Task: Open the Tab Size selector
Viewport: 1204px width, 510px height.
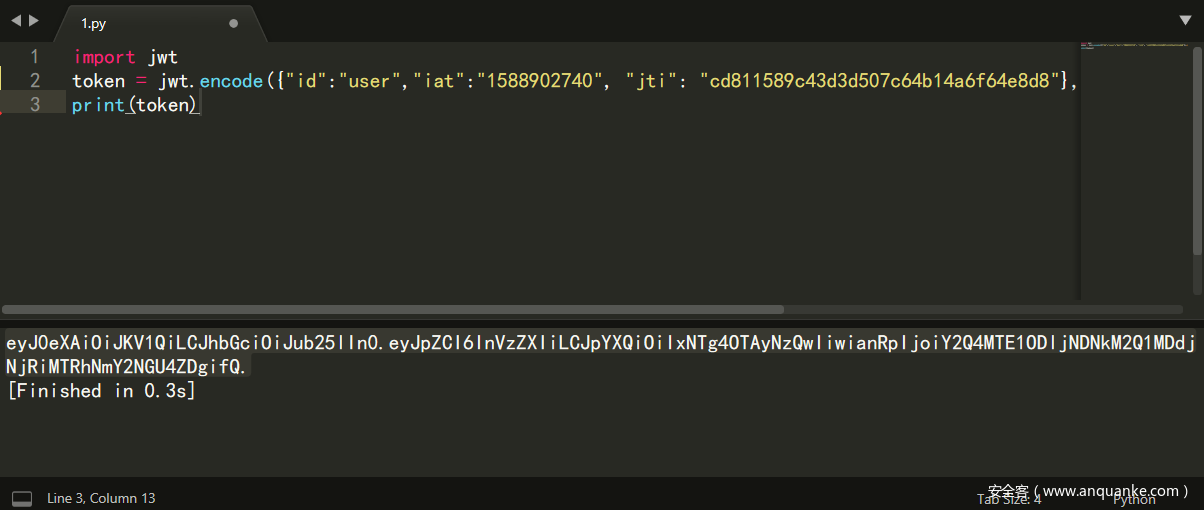Action: (1009, 499)
